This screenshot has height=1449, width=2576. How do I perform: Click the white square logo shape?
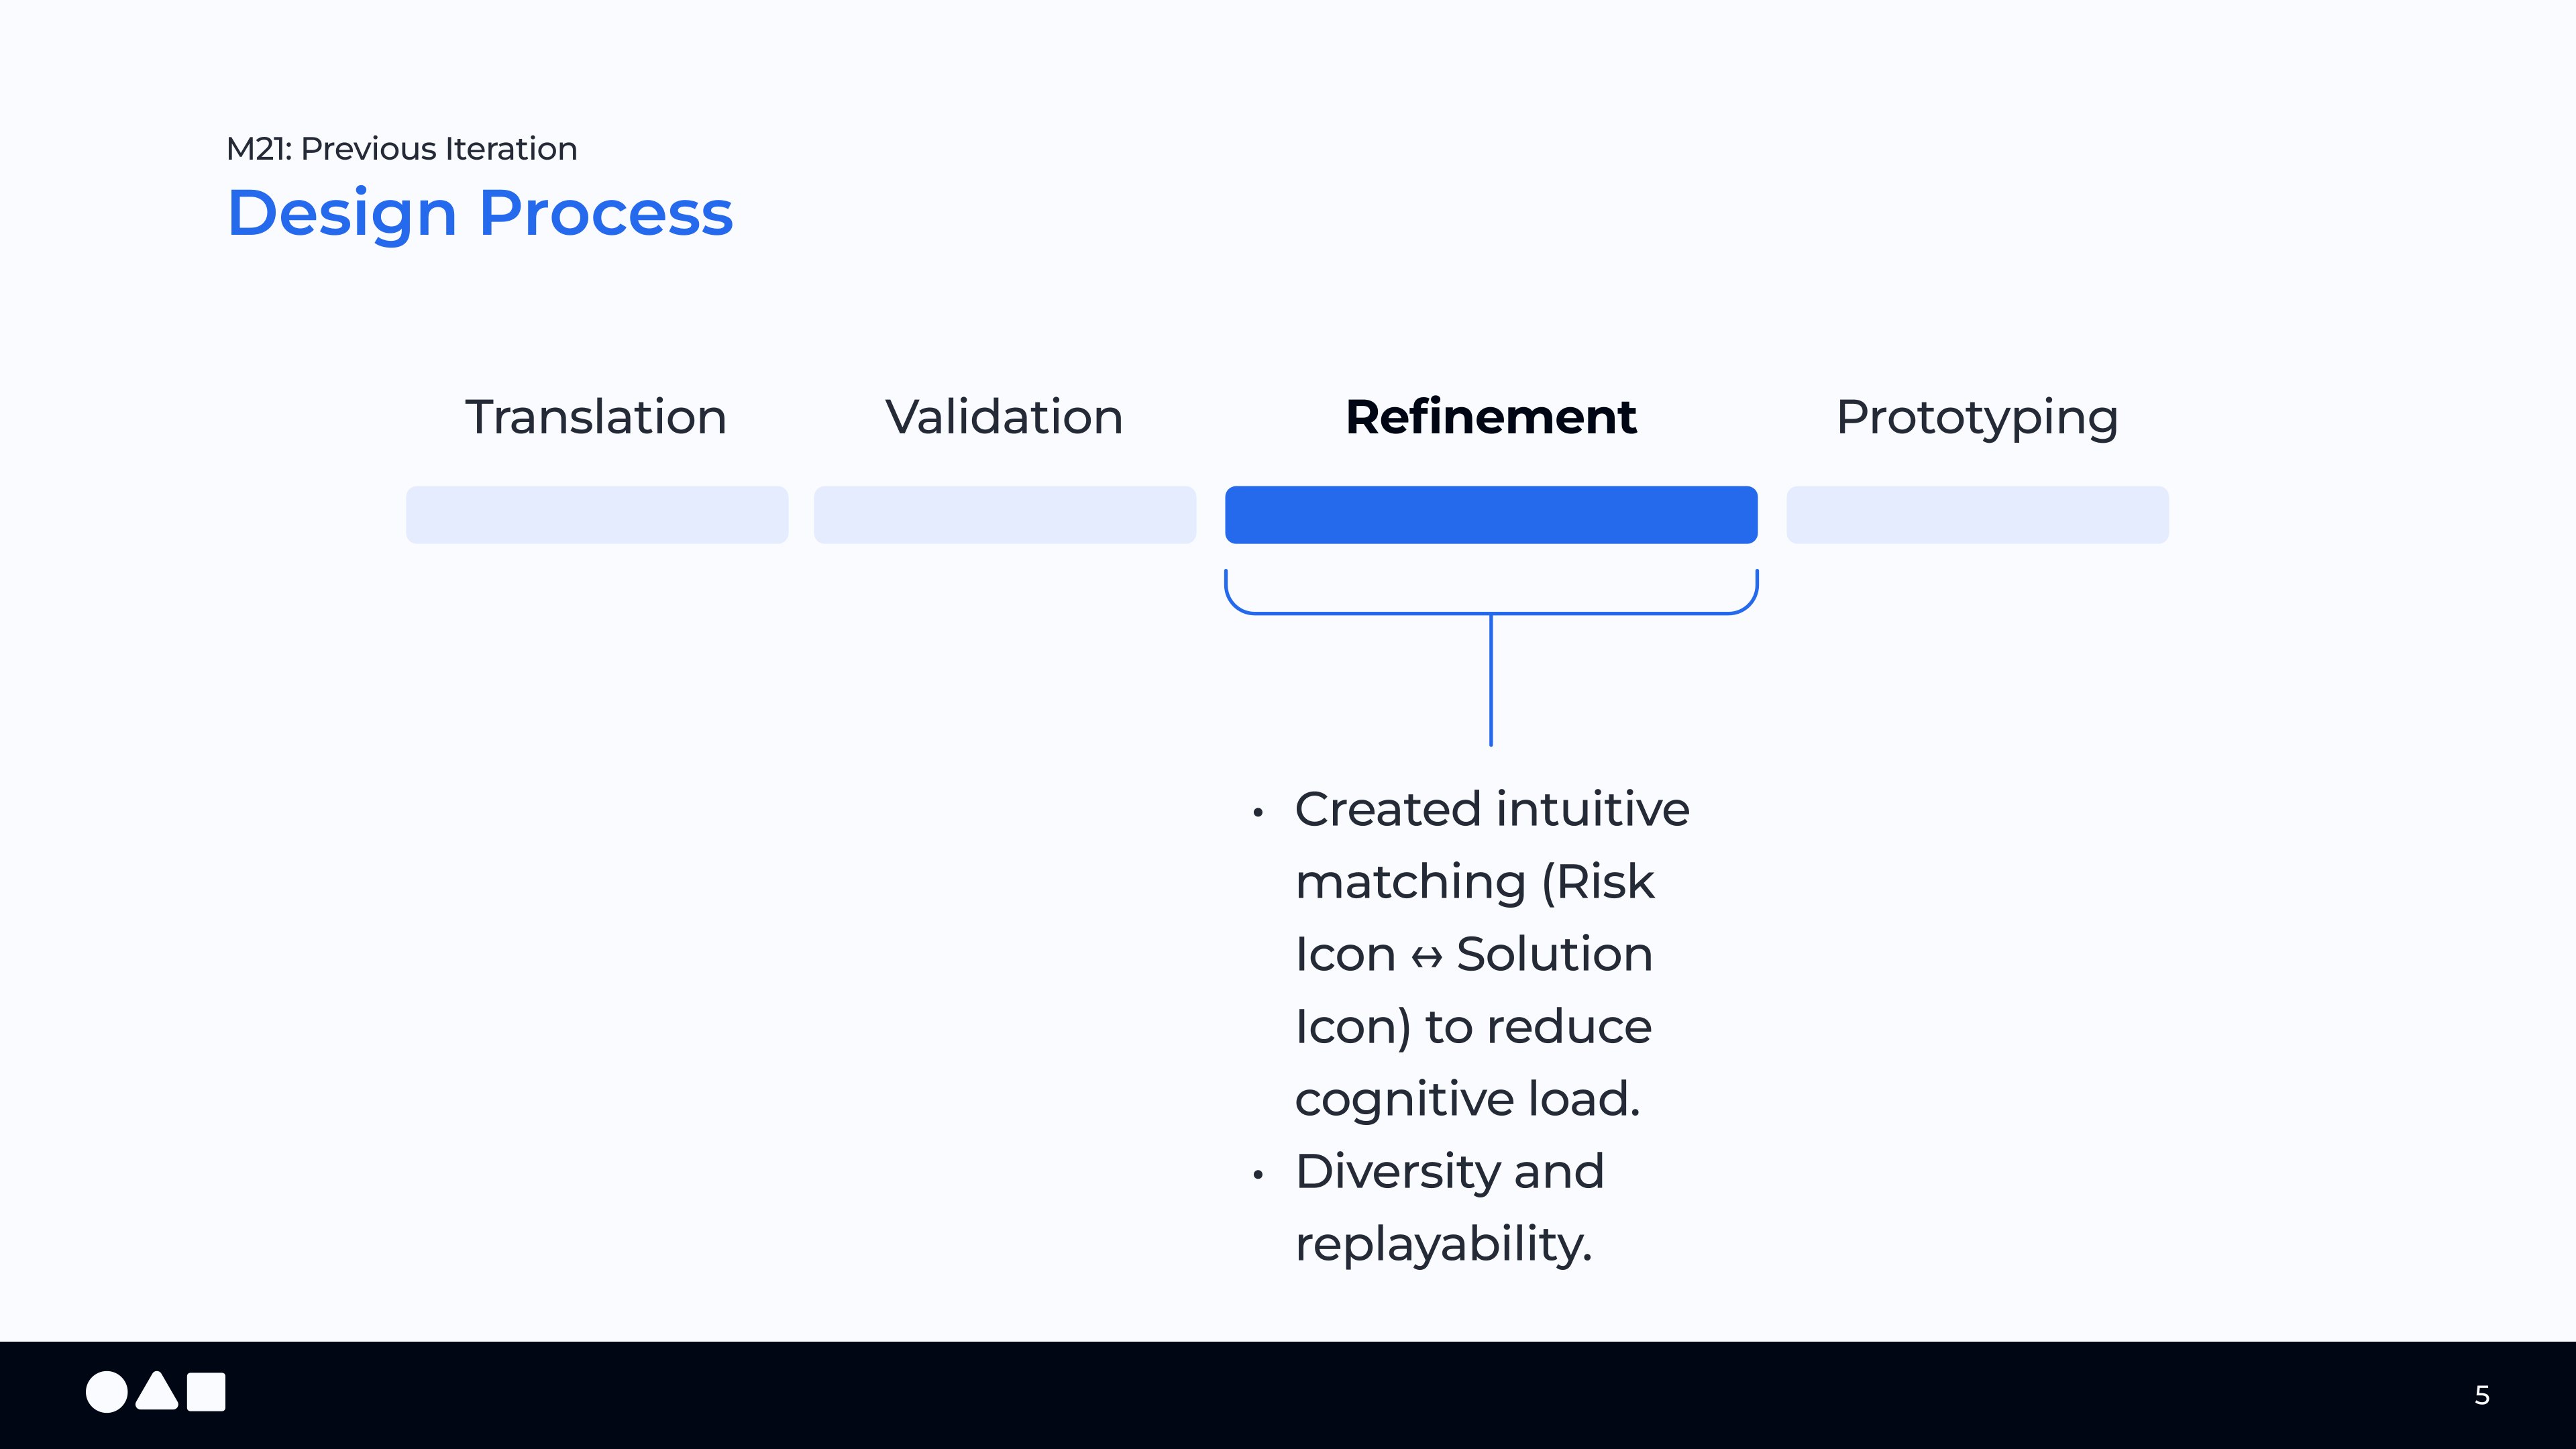pos(206,1392)
